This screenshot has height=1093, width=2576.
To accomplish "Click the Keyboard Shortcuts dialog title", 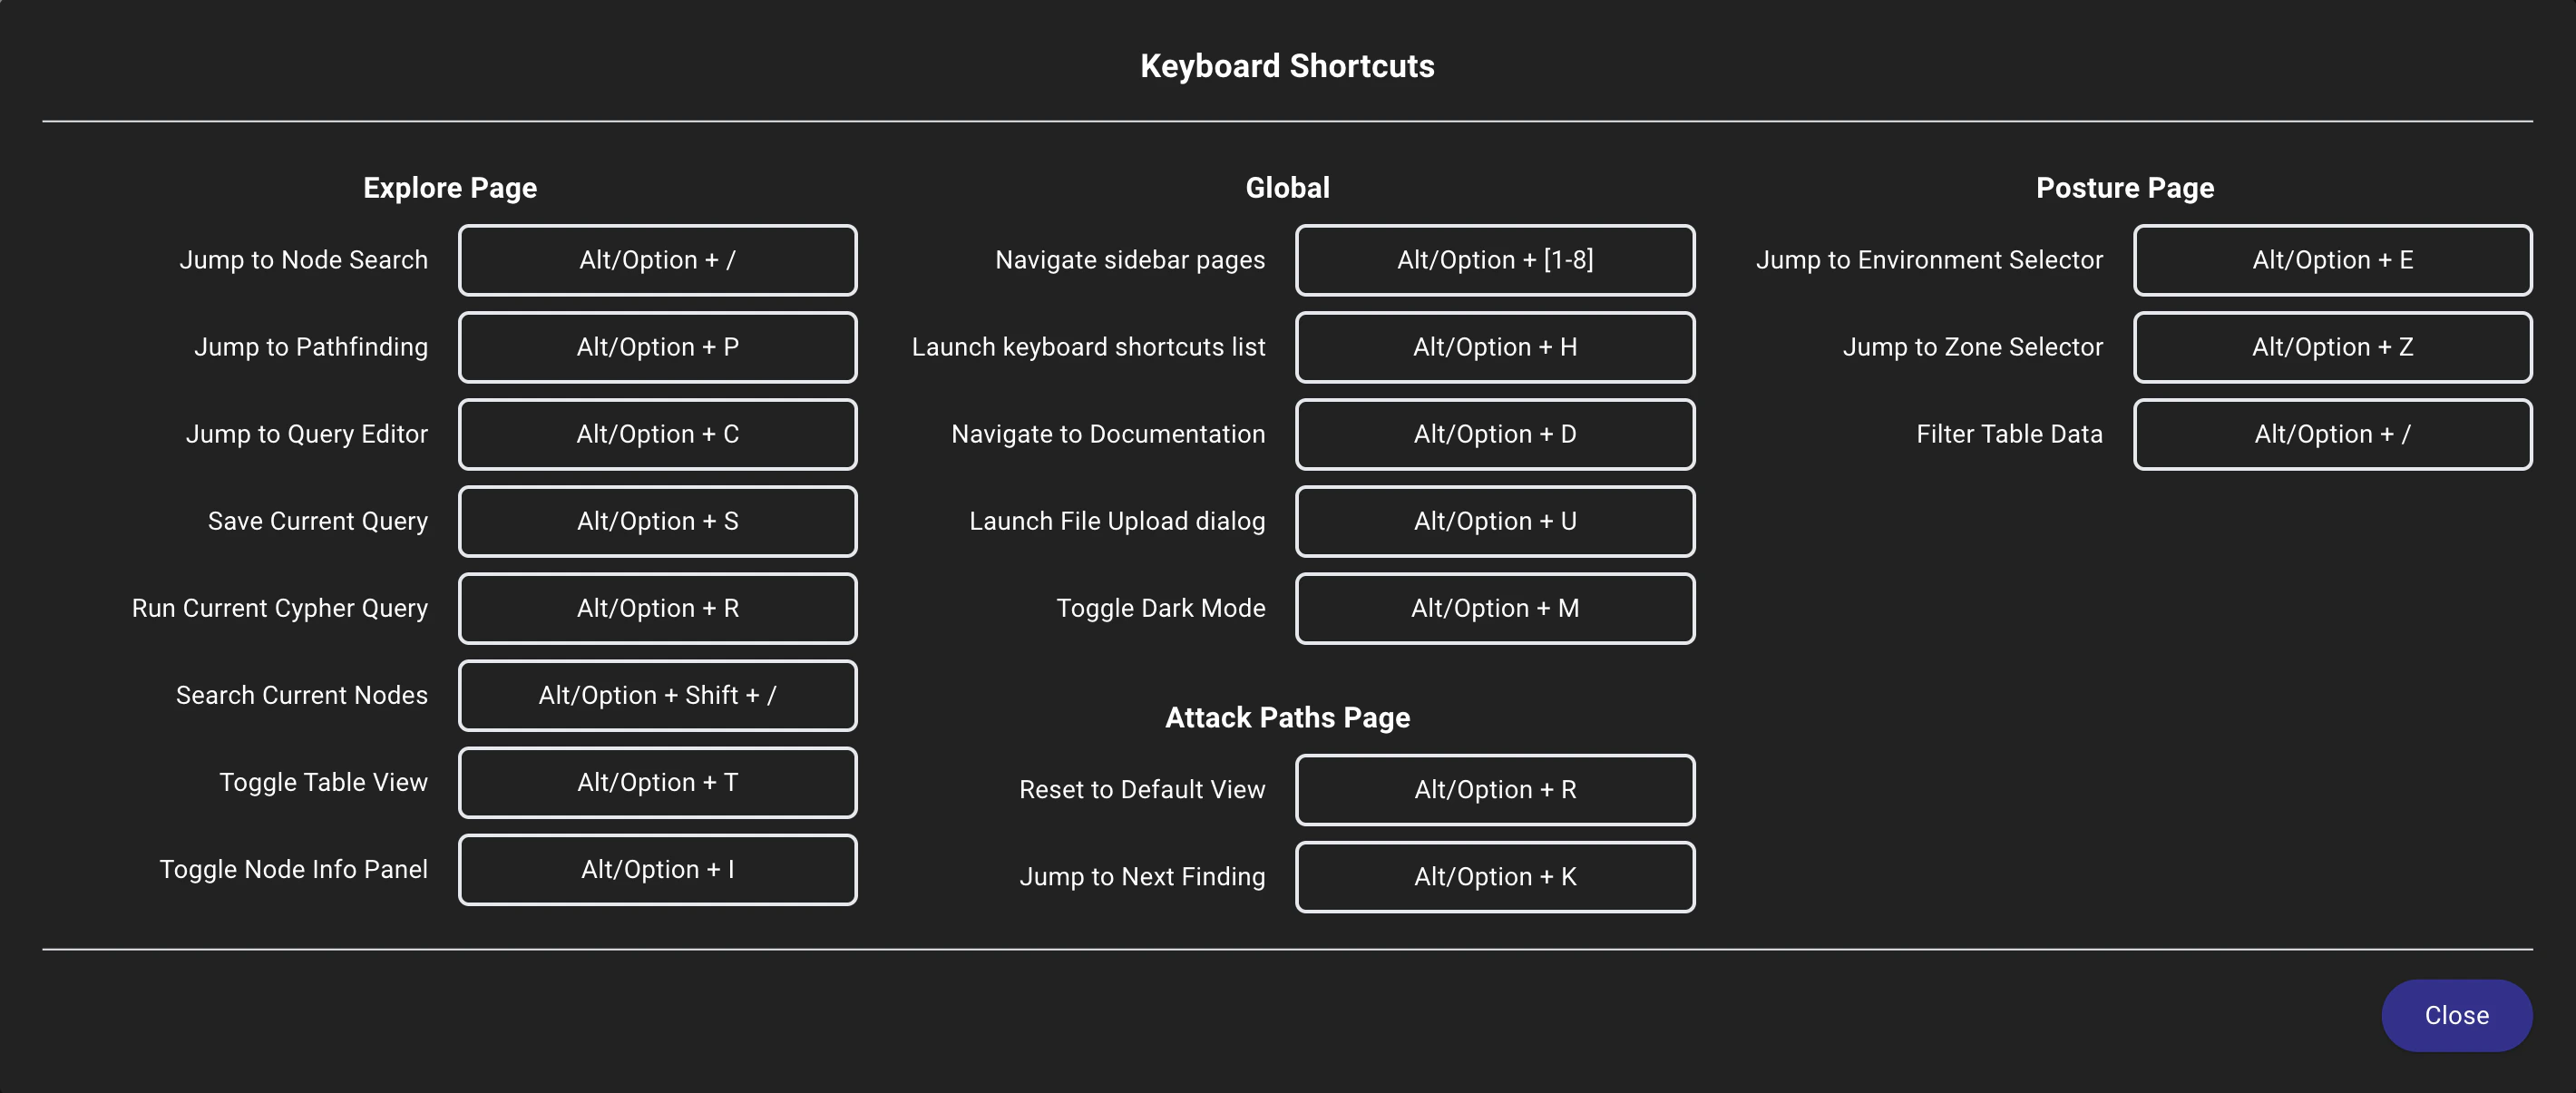I will point(1287,65).
